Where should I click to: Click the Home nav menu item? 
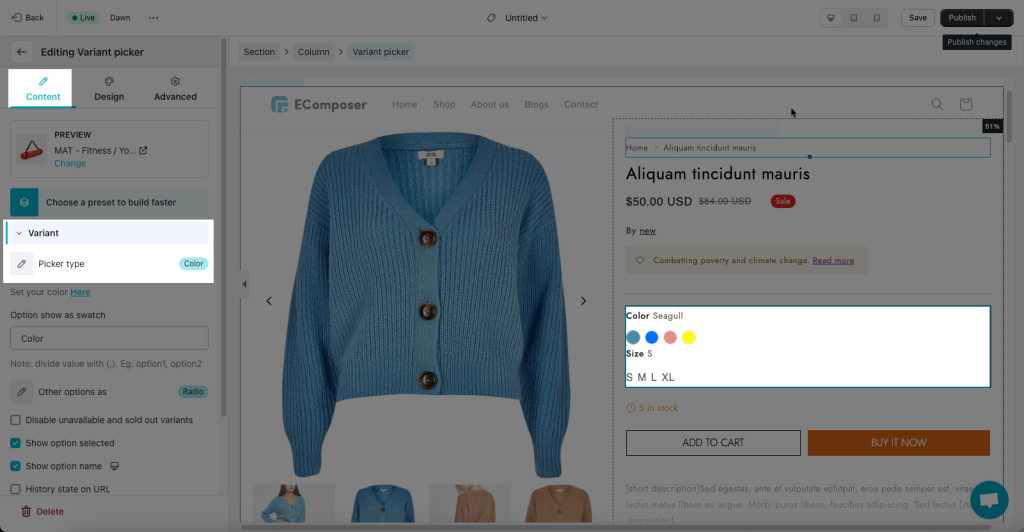click(404, 104)
